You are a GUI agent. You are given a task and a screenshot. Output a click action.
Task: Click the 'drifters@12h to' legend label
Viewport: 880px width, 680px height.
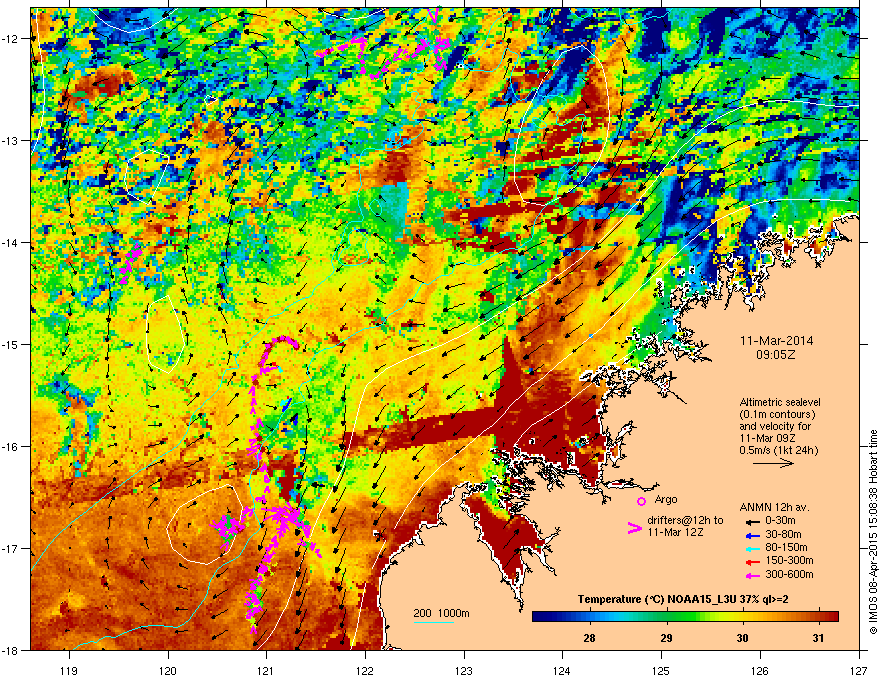click(x=685, y=521)
